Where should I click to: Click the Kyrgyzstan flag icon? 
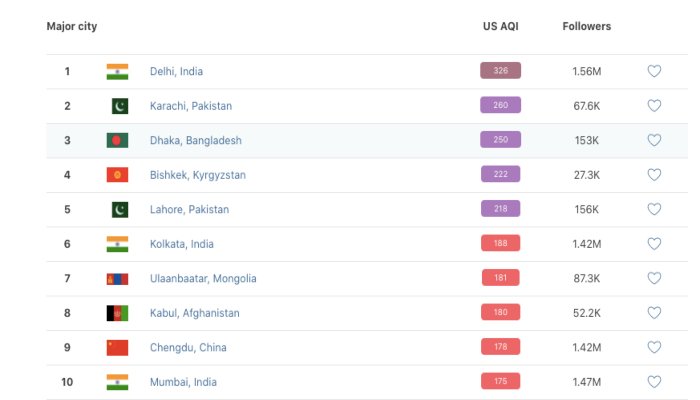tap(117, 175)
